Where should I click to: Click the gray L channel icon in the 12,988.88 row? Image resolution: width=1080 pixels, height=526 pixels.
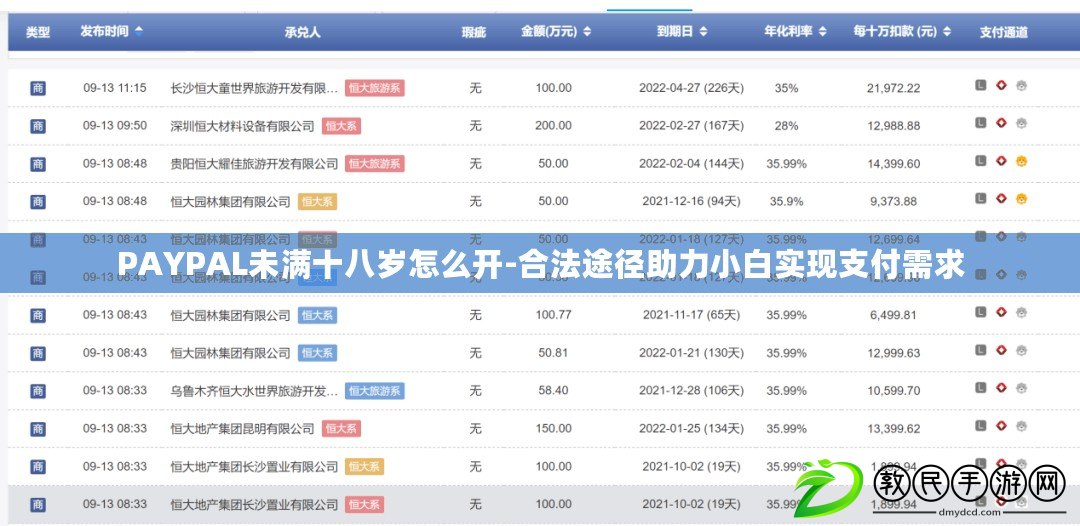(x=981, y=123)
